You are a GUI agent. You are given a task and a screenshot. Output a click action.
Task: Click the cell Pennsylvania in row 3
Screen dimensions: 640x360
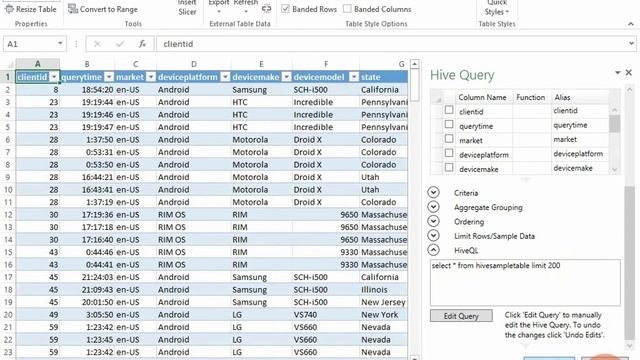pos(384,102)
